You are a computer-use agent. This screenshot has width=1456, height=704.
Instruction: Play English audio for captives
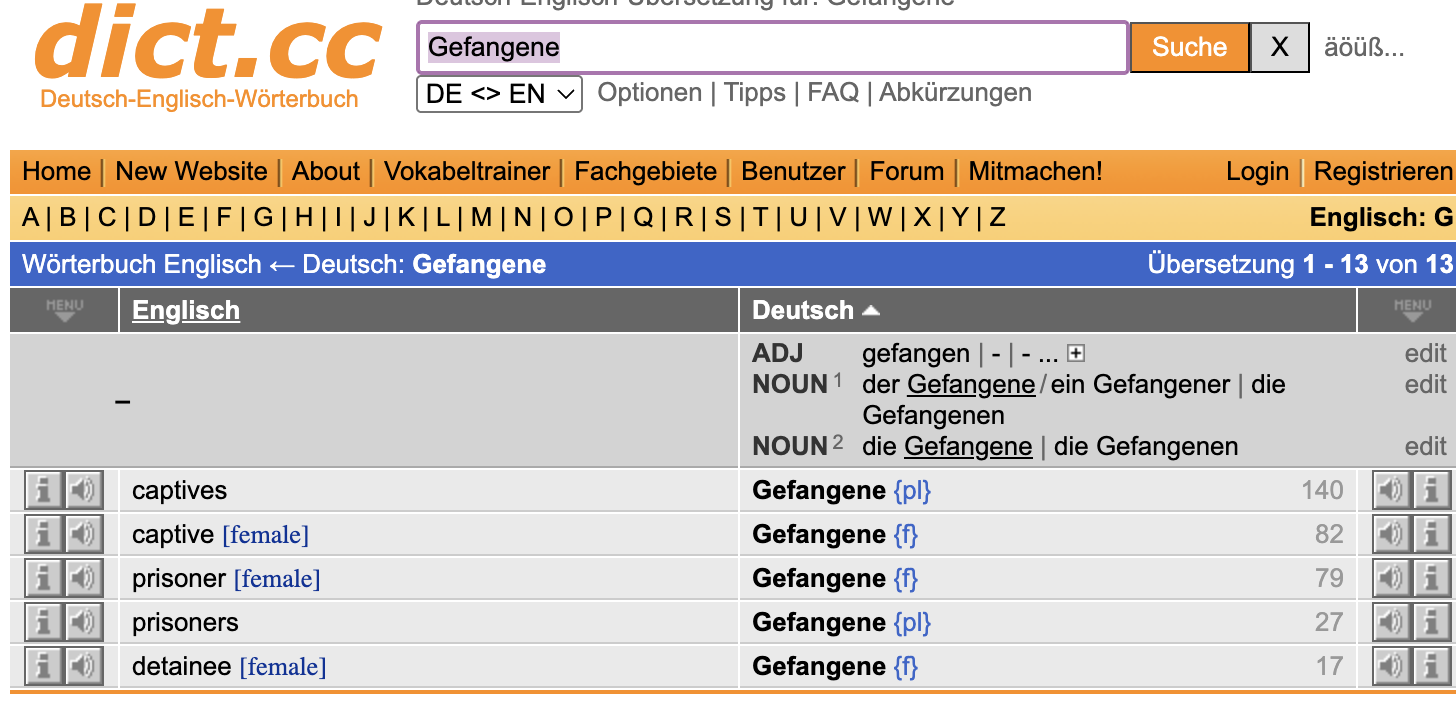click(85, 490)
